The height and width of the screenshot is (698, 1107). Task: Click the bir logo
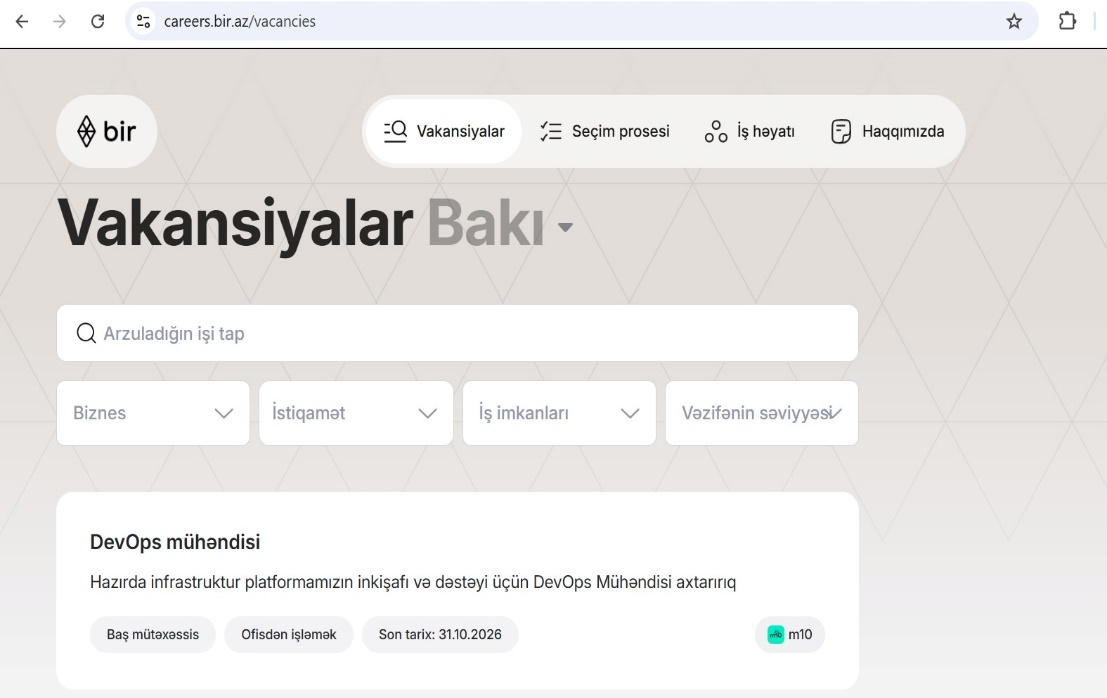pyautogui.click(x=107, y=131)
